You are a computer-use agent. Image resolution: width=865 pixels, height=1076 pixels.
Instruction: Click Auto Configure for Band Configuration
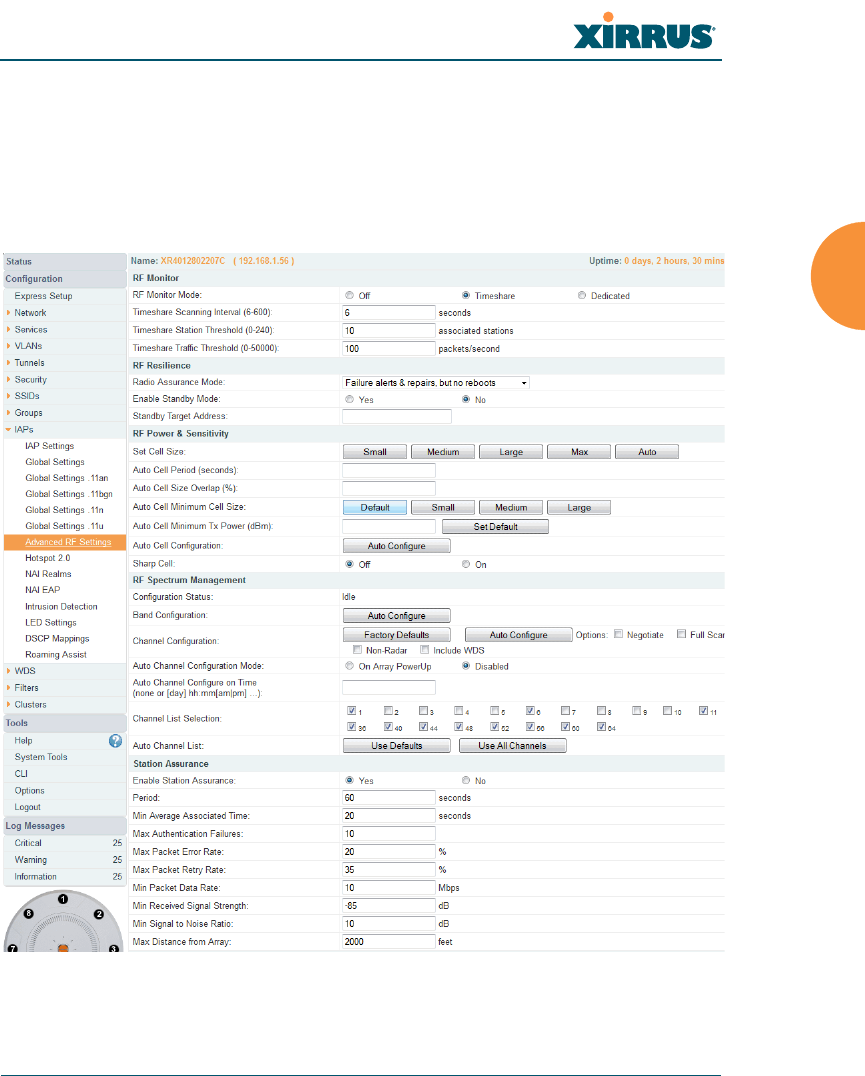[x=396, y=616]
